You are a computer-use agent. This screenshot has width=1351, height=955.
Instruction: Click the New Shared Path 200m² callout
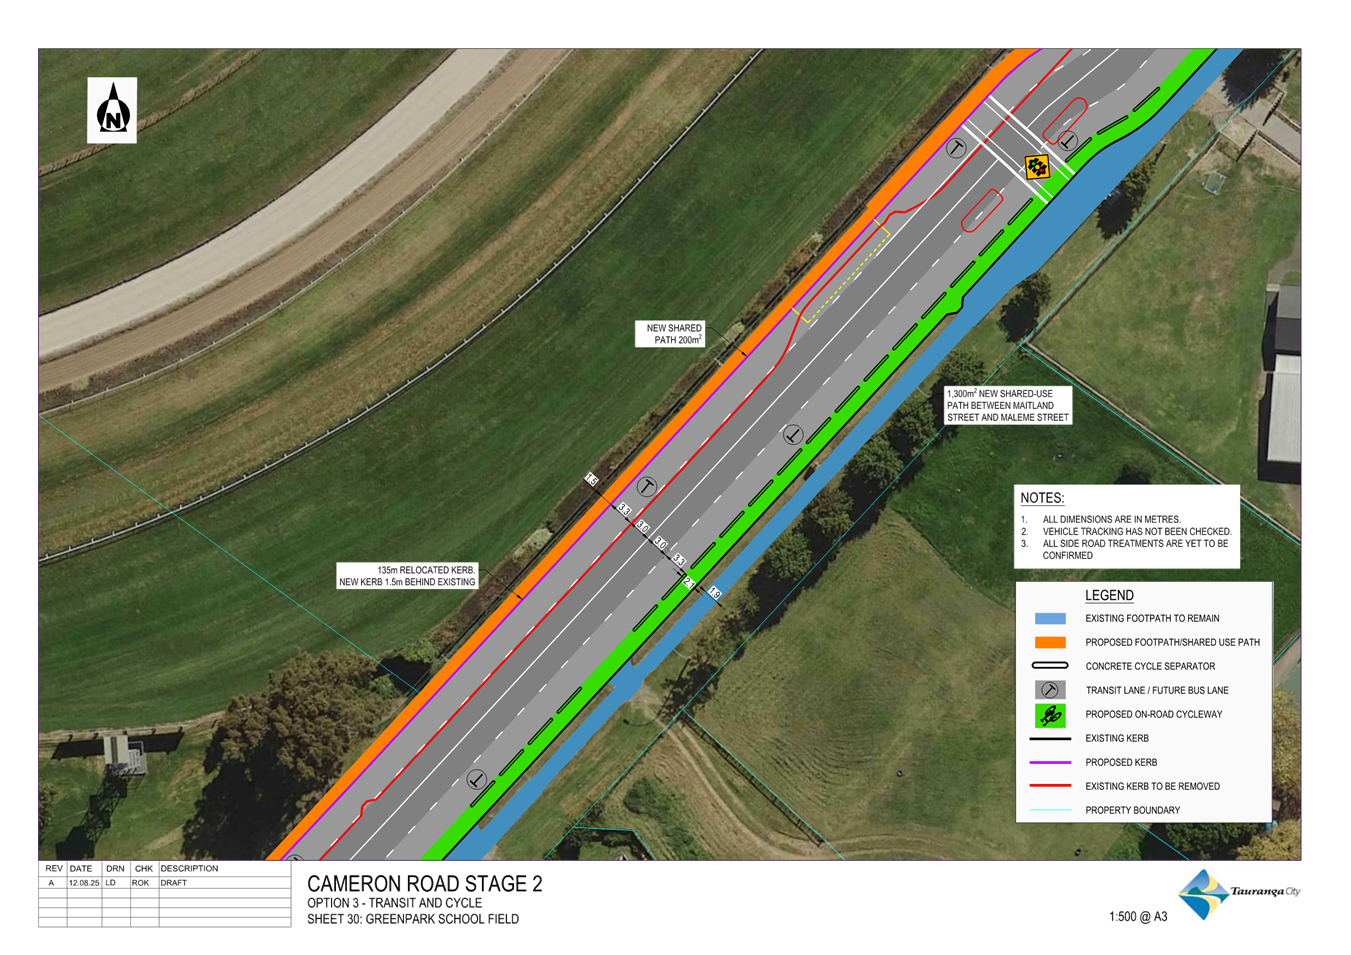pyautogui.click(x=670, y=334)
